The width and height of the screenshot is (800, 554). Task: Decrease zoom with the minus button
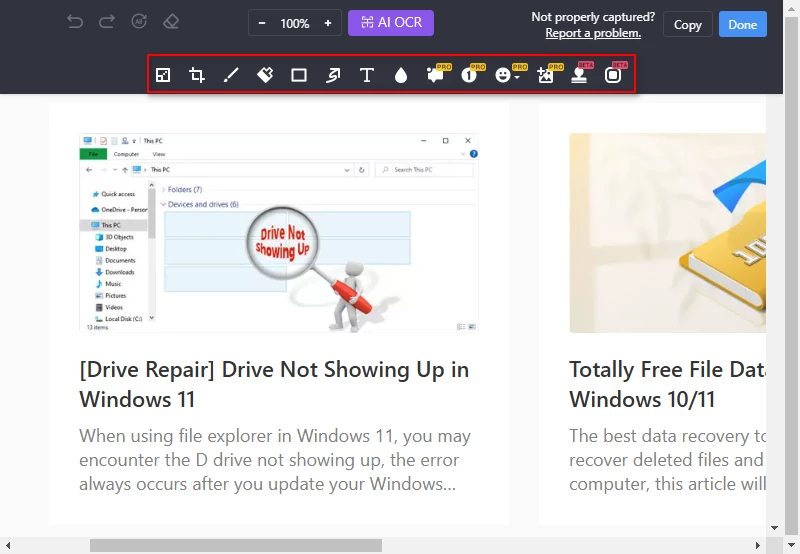(x=262, y=23)
